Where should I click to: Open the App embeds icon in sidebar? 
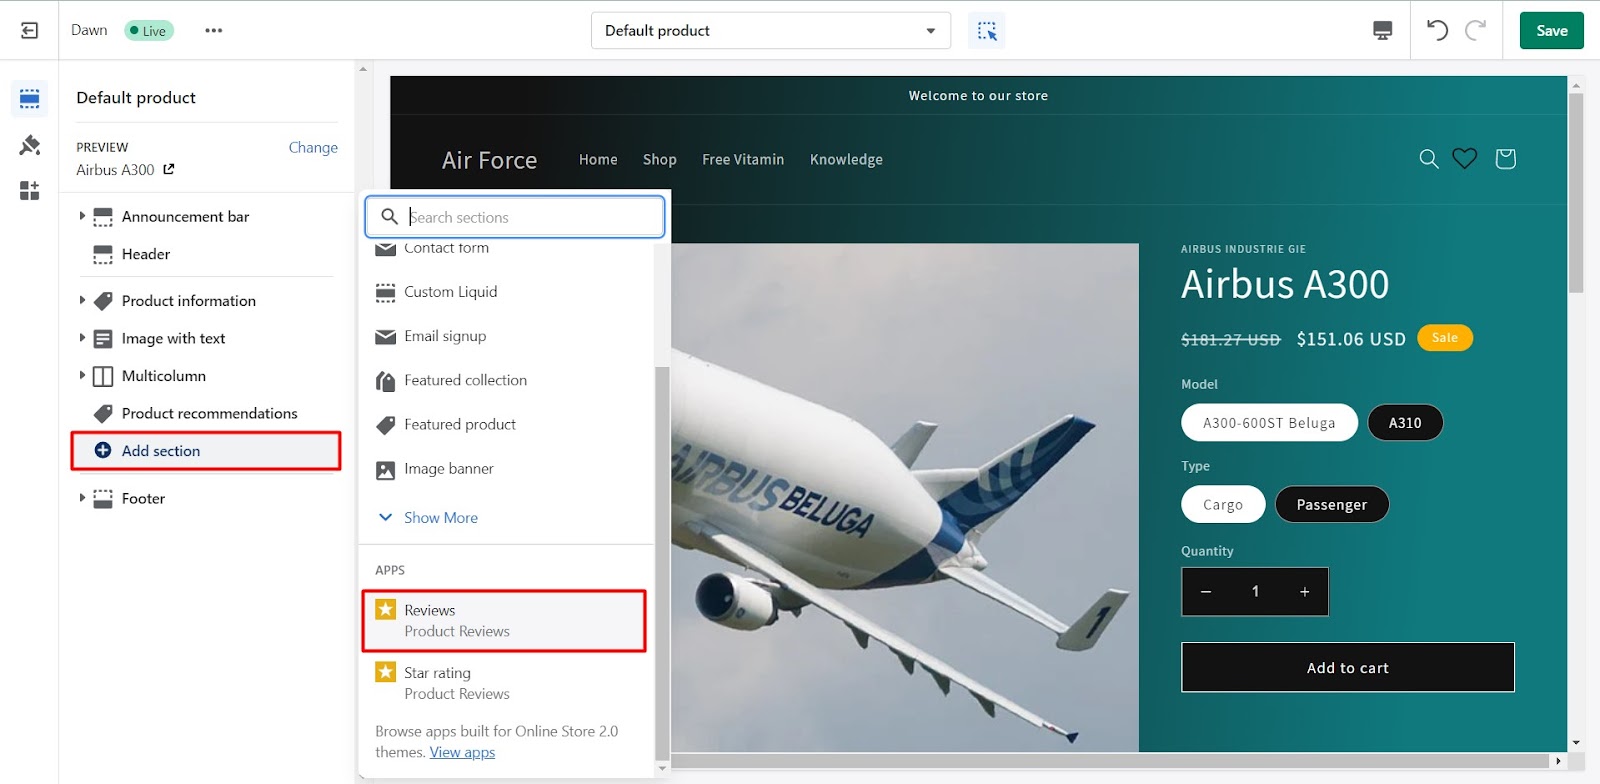tap(29, 190)
